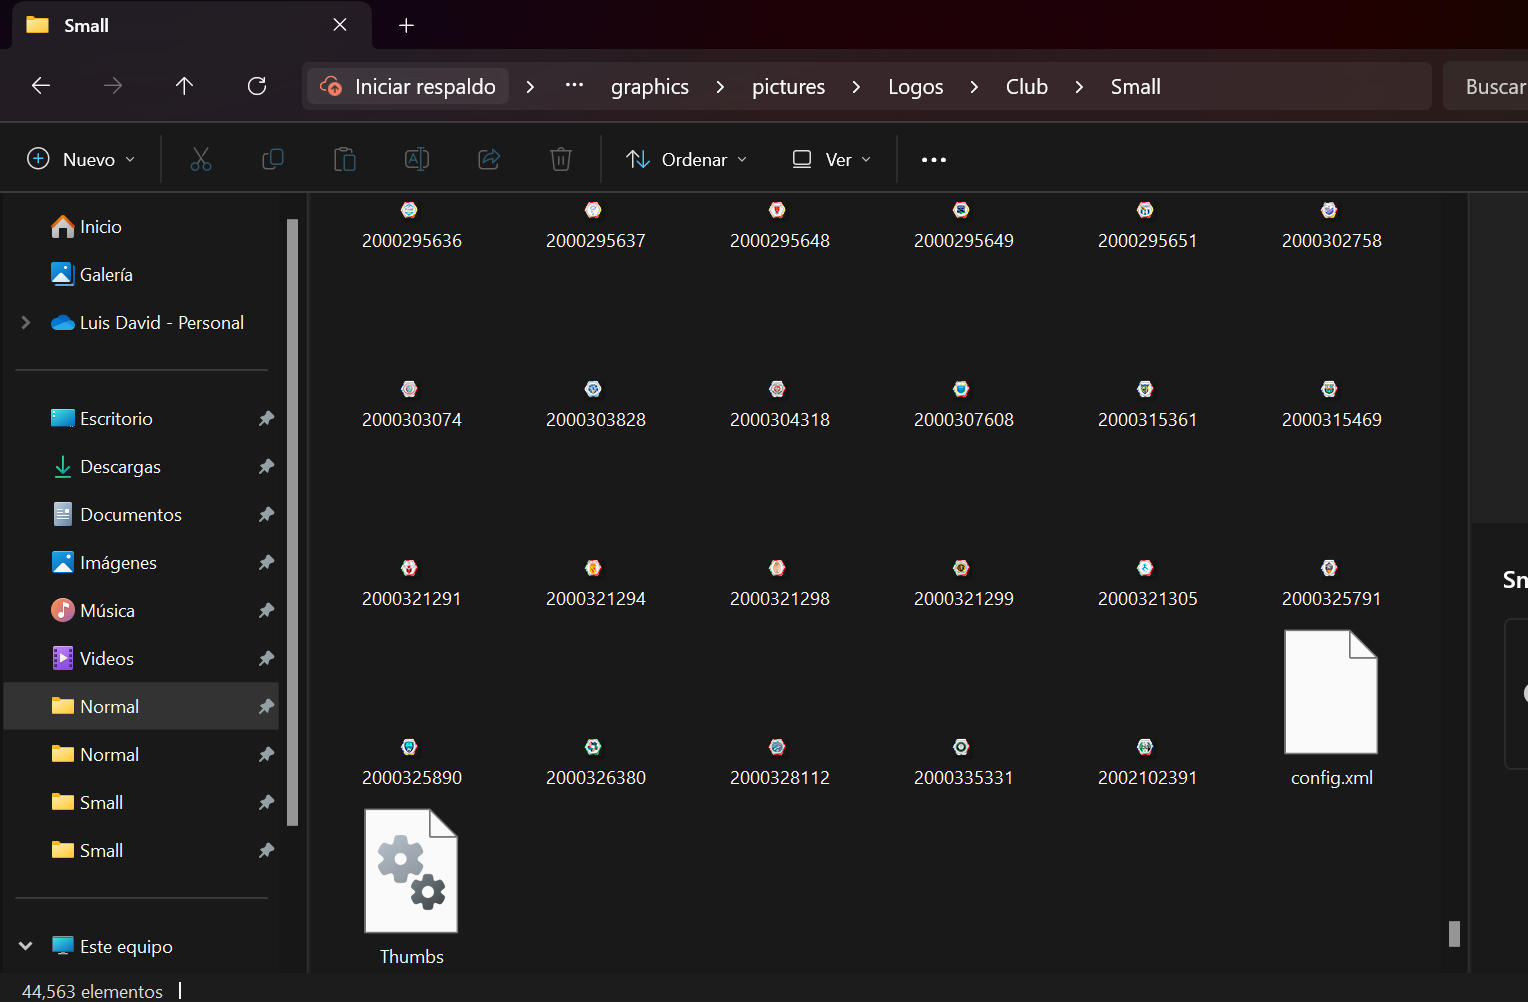Viewport: 1528px width, 1002px height.
Task: Refresh the current folder view
Action: (257, 86)
